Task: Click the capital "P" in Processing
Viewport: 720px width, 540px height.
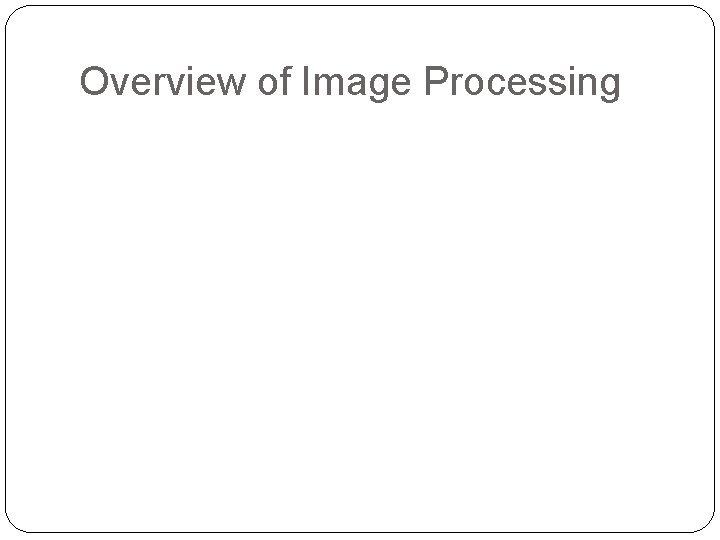Action: [x=437, y=81]
